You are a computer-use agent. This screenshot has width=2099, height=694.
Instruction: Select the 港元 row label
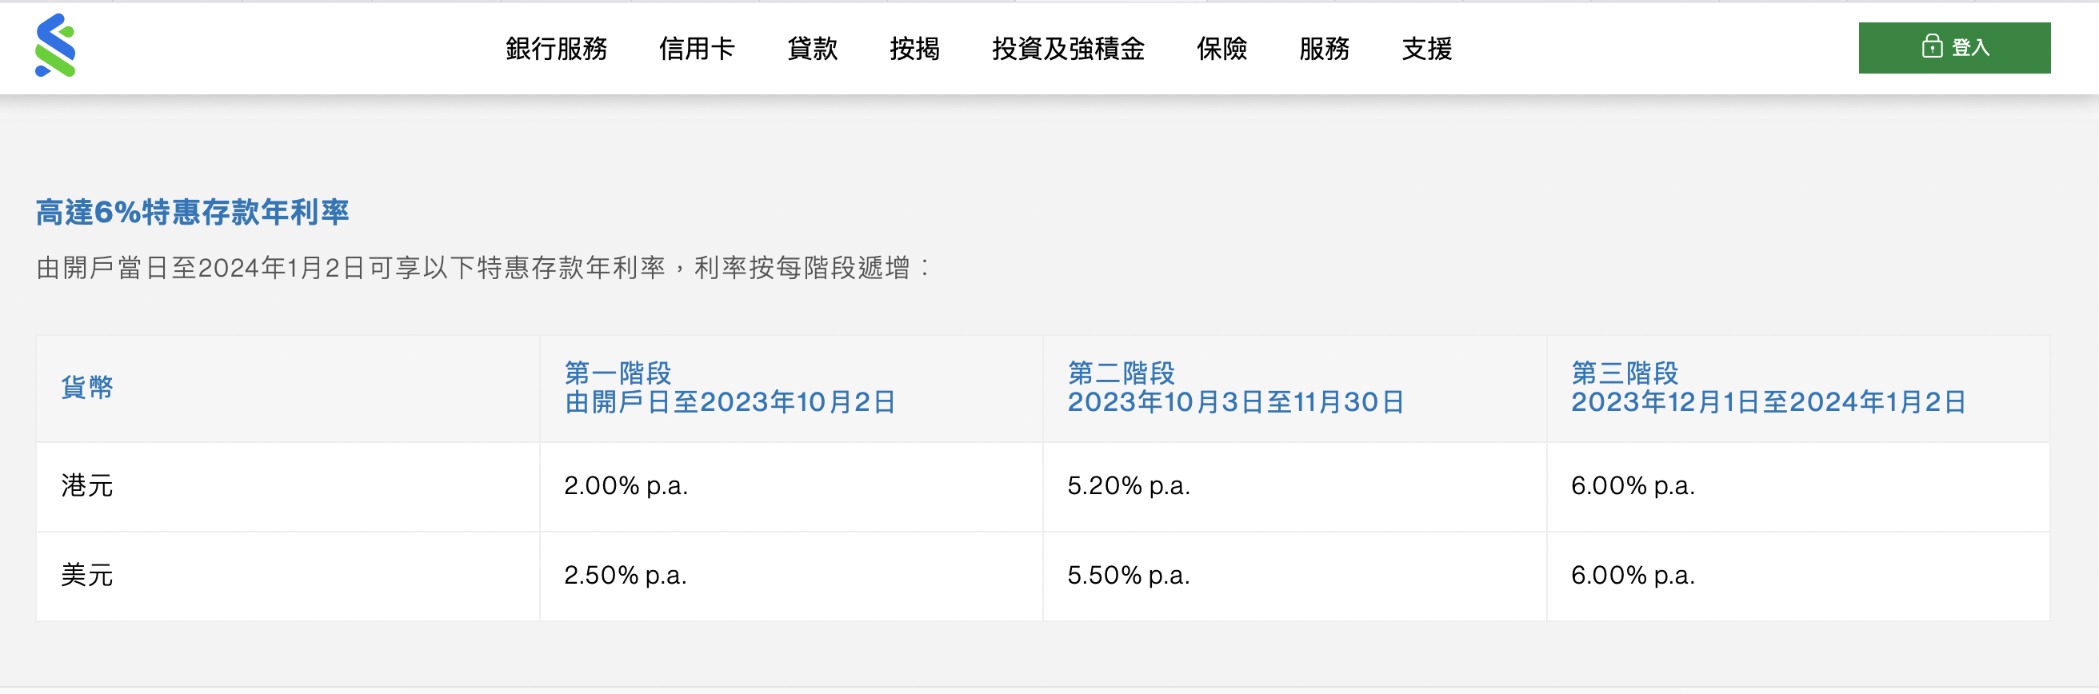coord(87,486)
